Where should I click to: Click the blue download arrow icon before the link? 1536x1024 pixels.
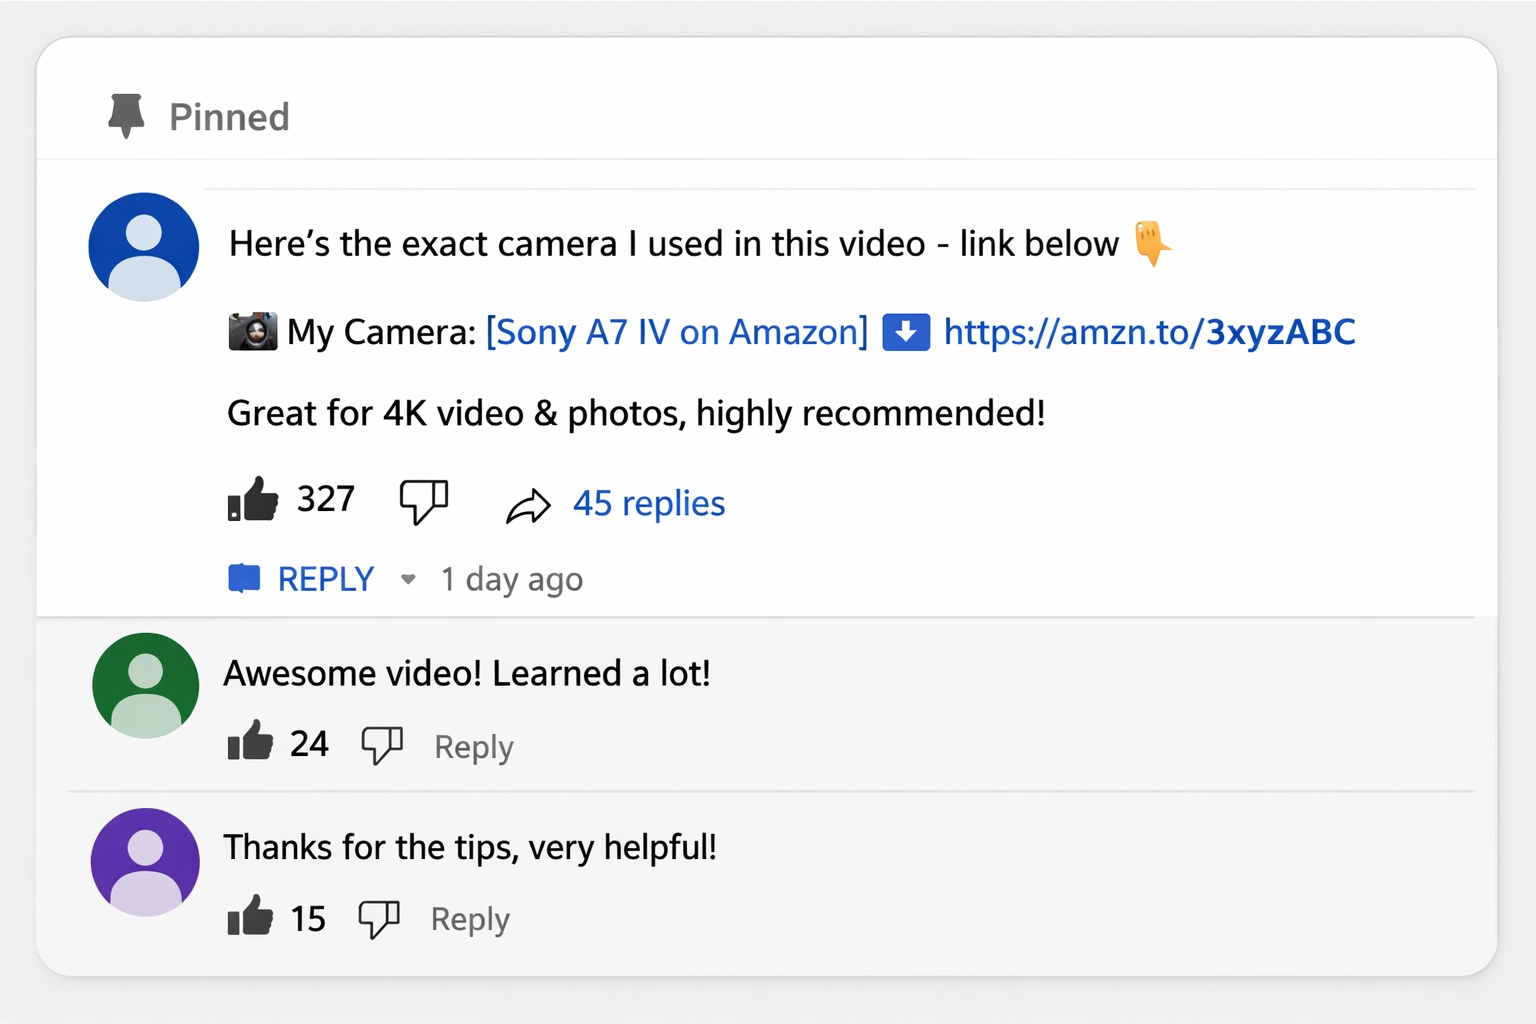point(905,331)
